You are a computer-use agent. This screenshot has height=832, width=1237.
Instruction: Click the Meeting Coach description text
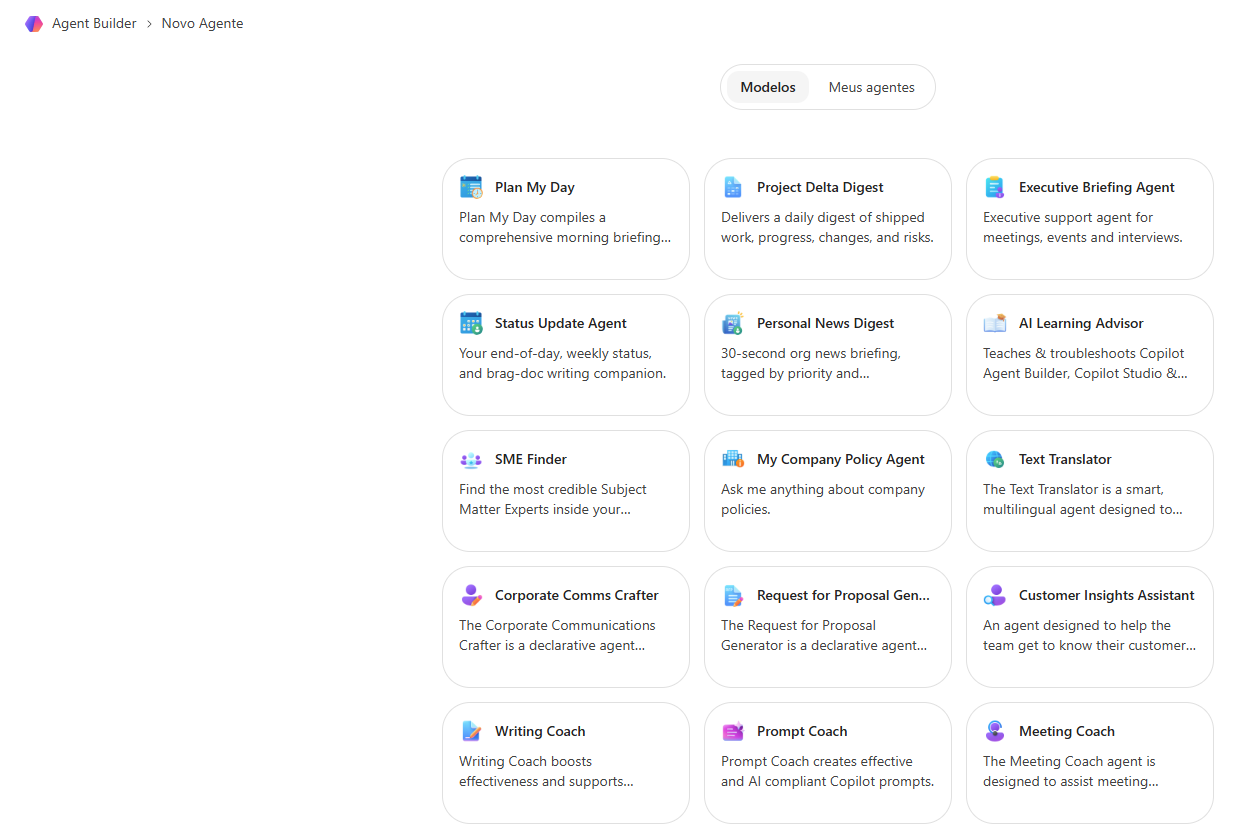[x=1071, y=771]
